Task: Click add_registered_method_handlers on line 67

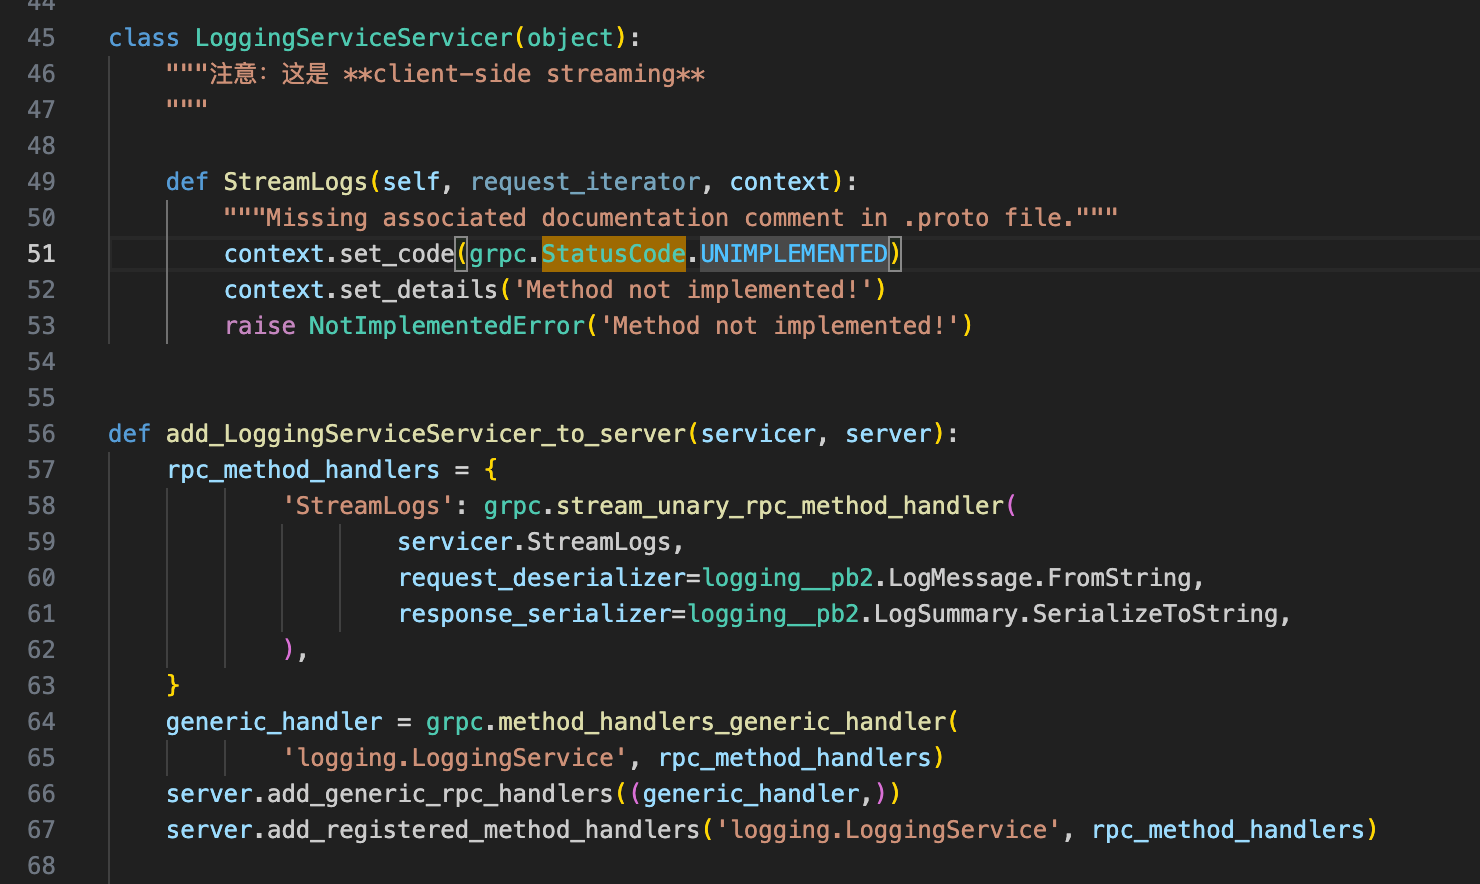Action: [x=483, y=830]
